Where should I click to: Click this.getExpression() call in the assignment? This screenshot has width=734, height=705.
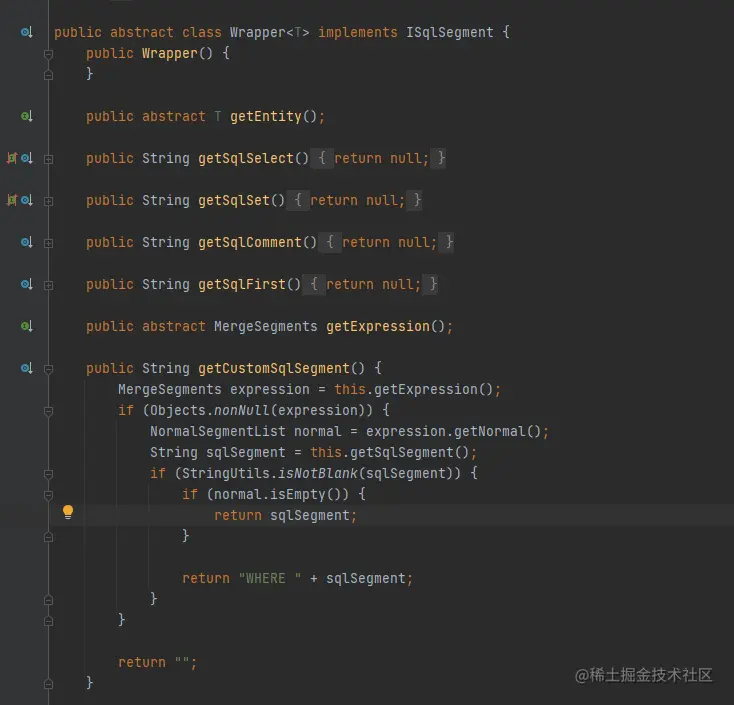point(413,389)
